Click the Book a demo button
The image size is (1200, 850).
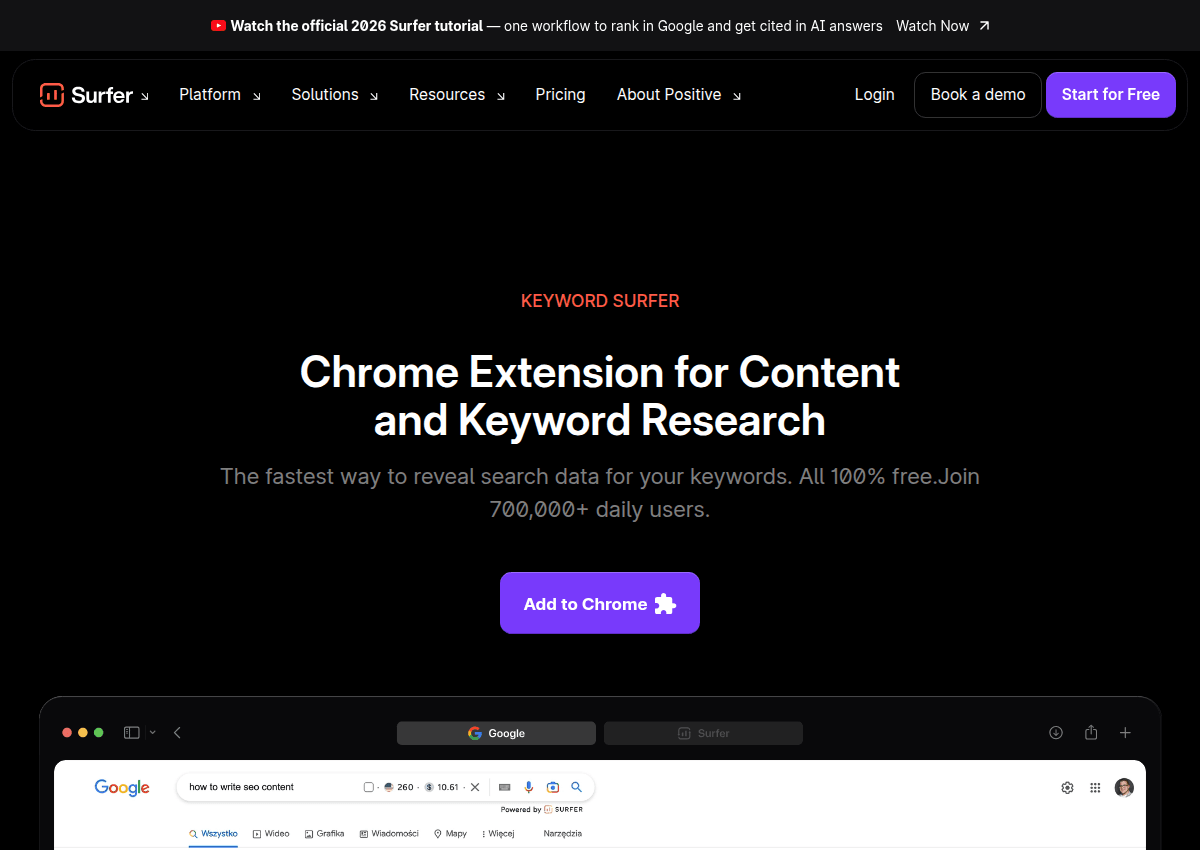978,95
